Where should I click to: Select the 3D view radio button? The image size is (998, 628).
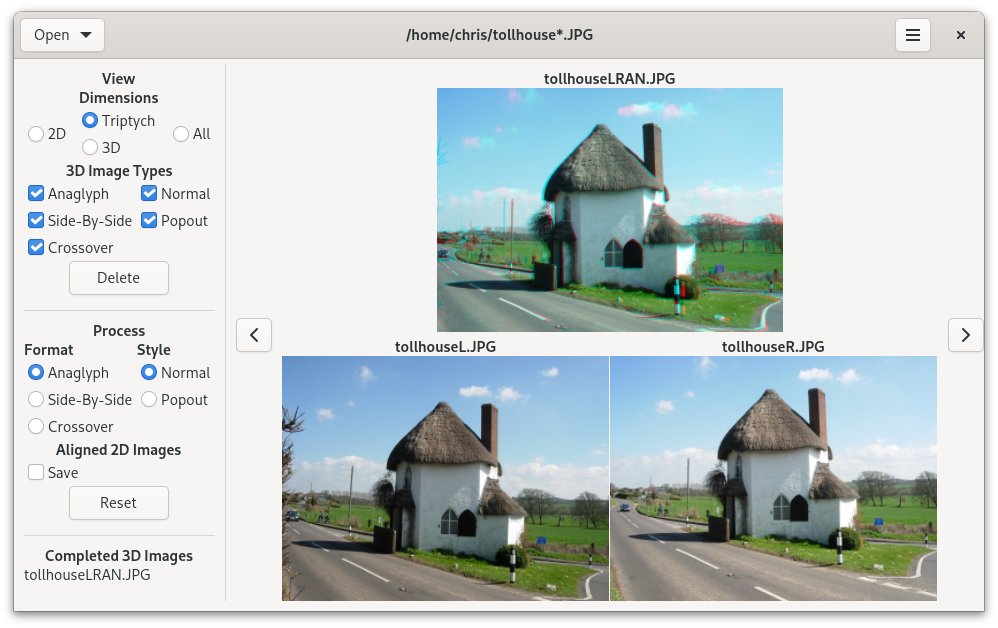point(90,148)
